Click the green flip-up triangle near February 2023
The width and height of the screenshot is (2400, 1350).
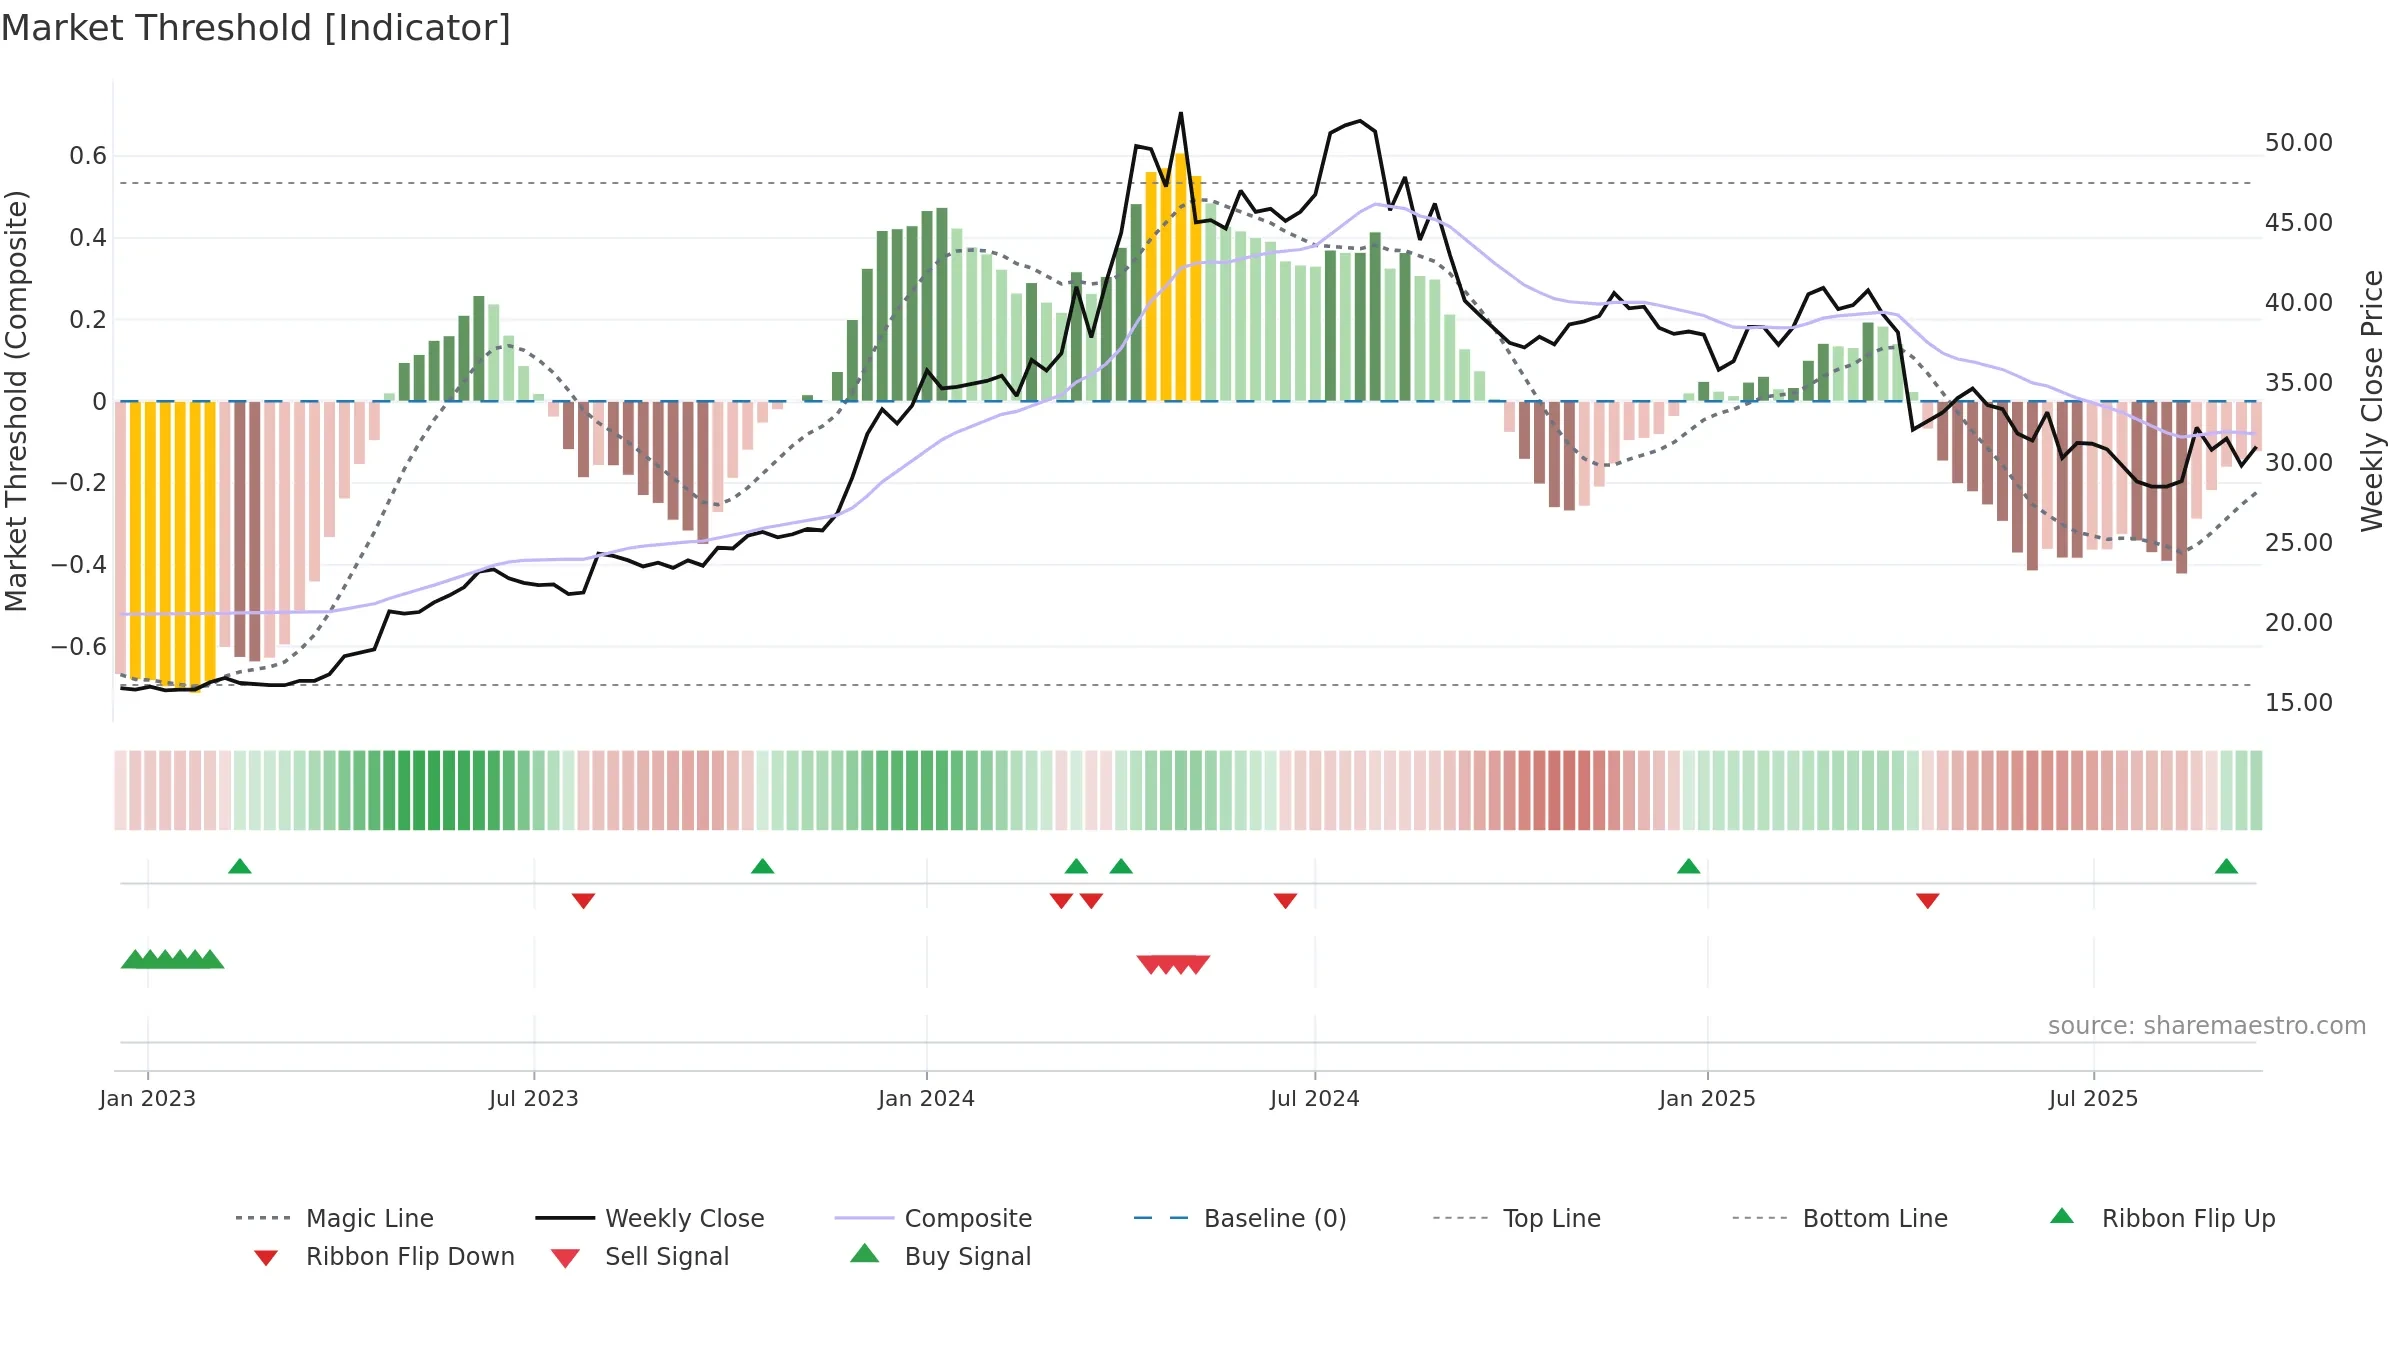(240, 866)
